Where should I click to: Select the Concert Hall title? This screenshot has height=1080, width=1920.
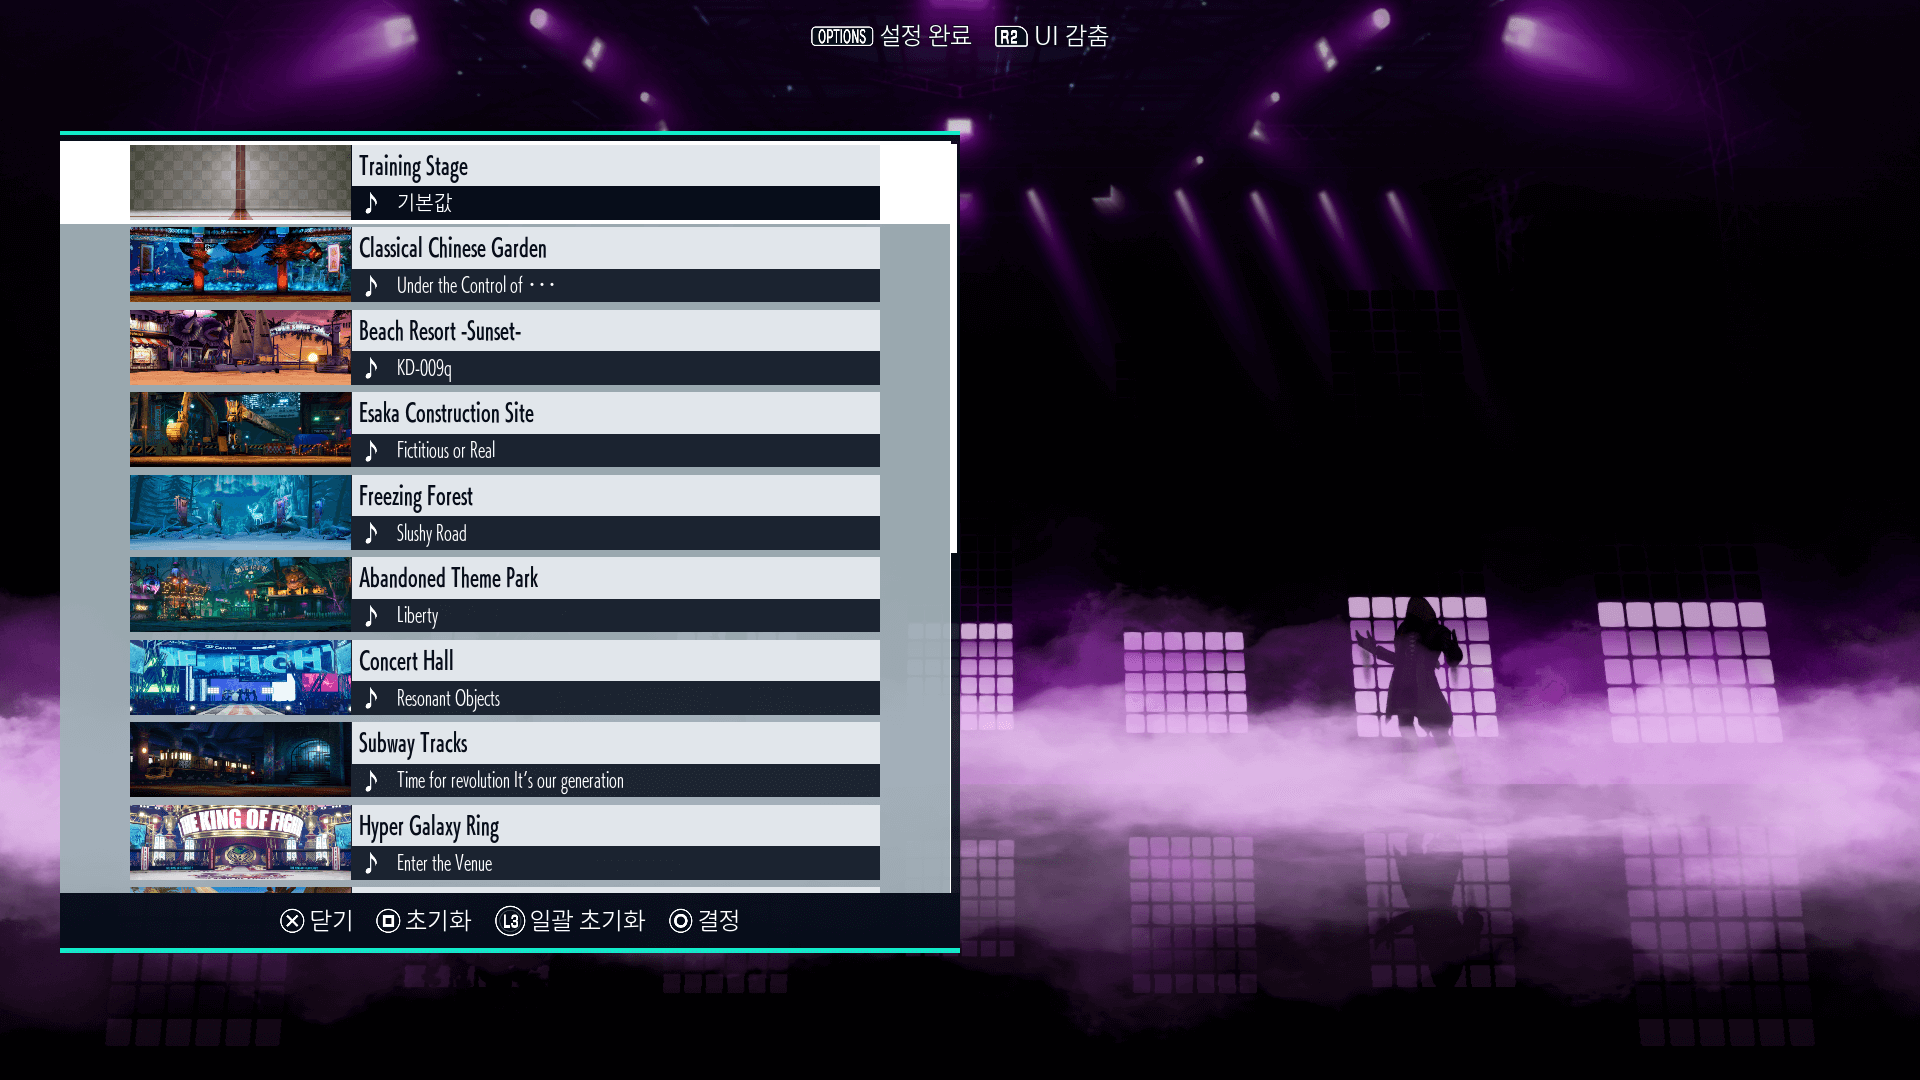(406, 661)
